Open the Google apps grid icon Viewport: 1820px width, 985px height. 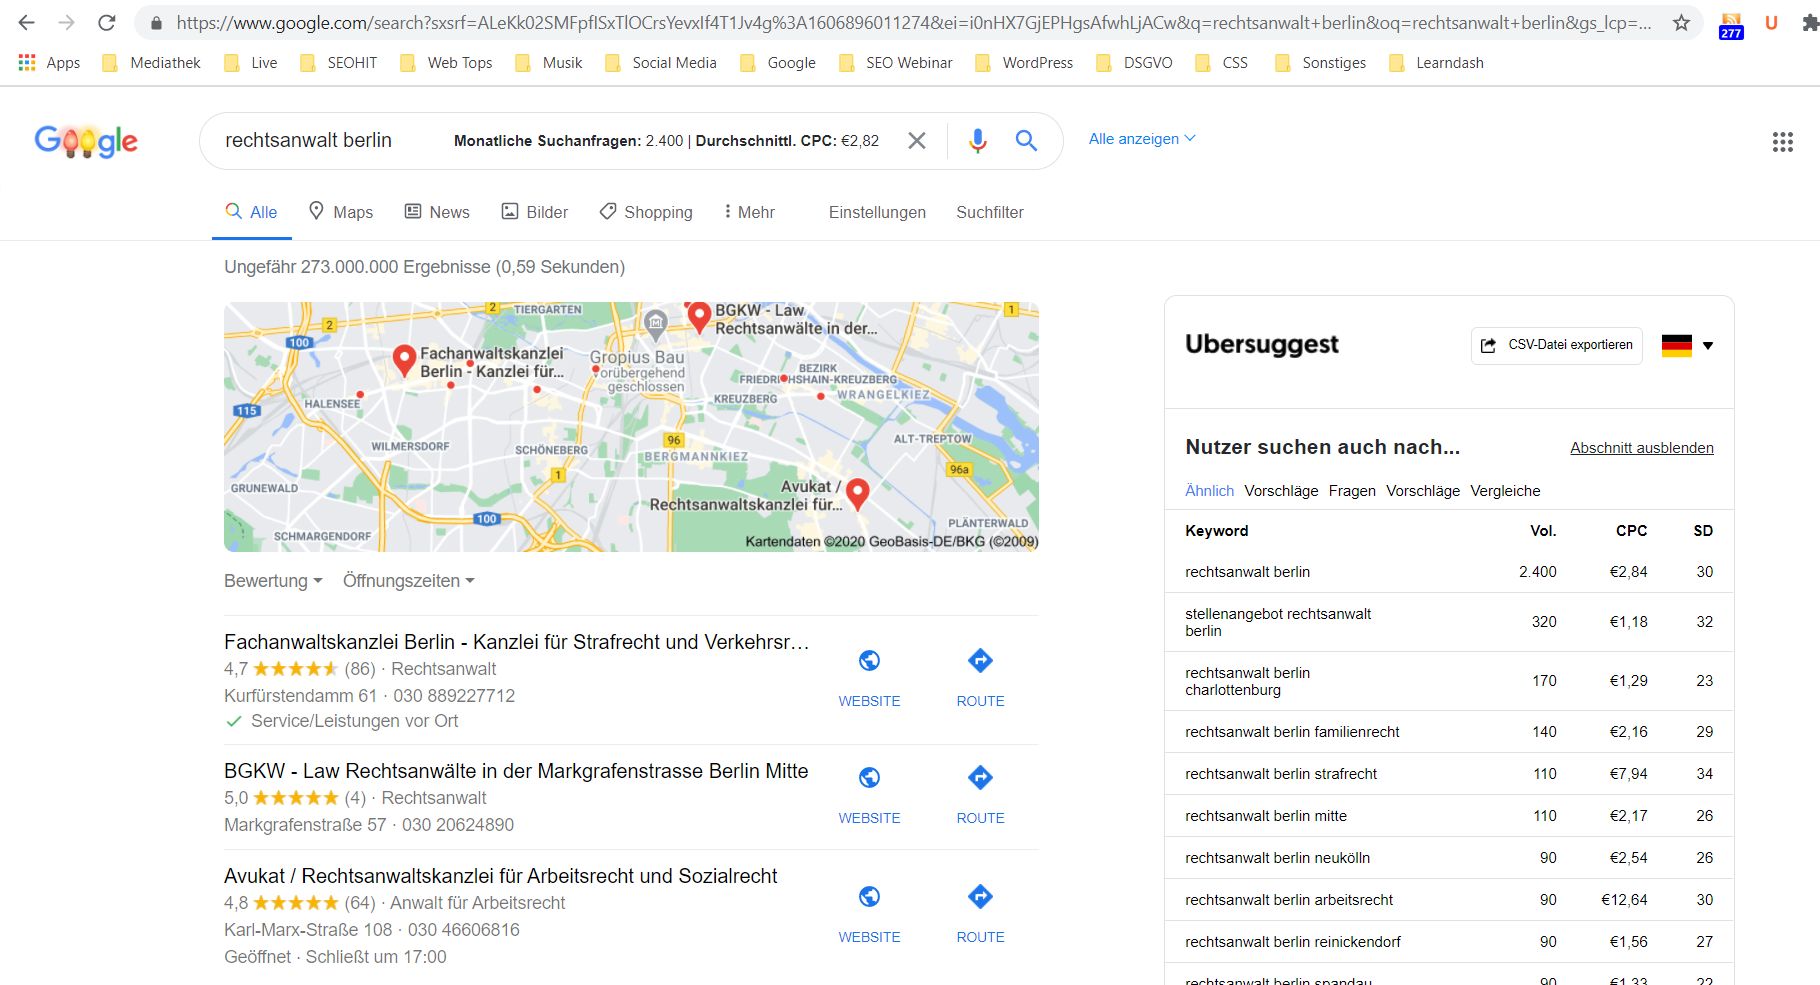1782,142
